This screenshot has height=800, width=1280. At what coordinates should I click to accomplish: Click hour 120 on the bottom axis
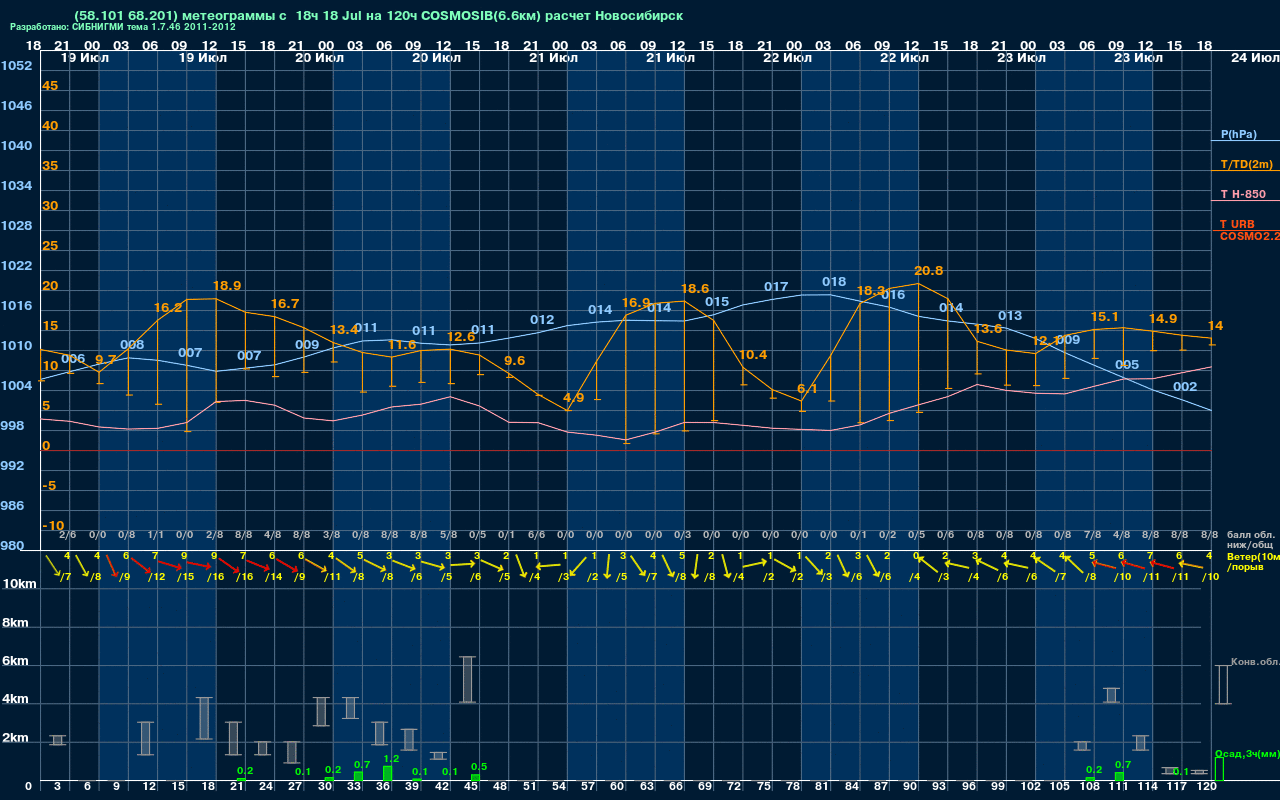pyautogui.click(x=1206, y=787)
